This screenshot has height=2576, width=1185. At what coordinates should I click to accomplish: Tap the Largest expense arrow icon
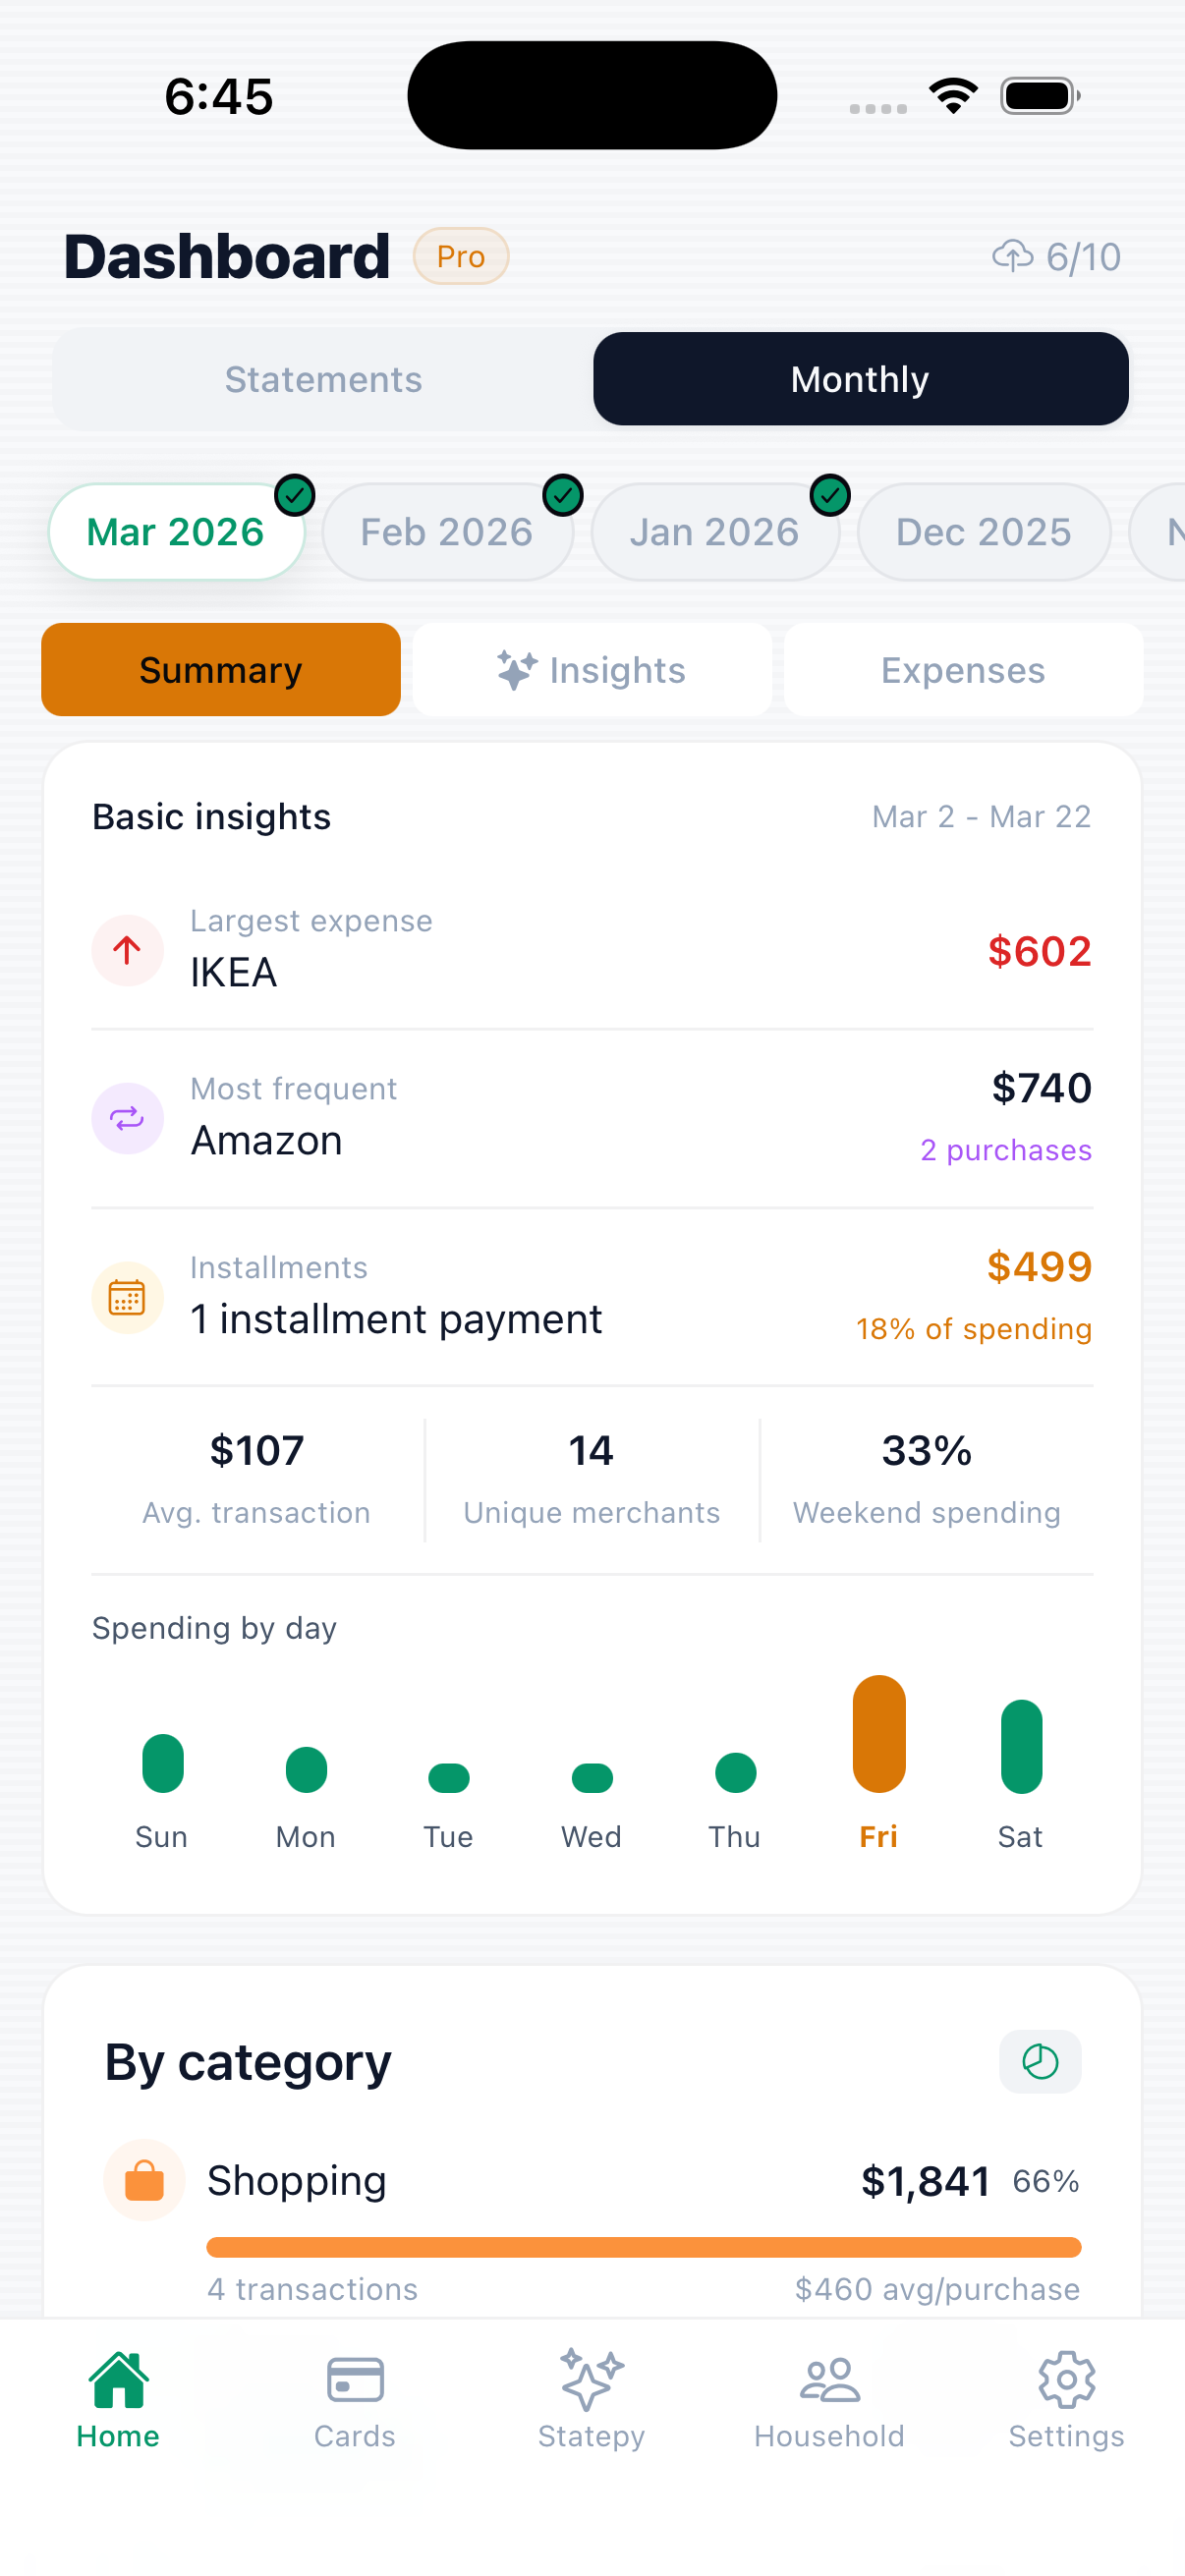point(127,950)
